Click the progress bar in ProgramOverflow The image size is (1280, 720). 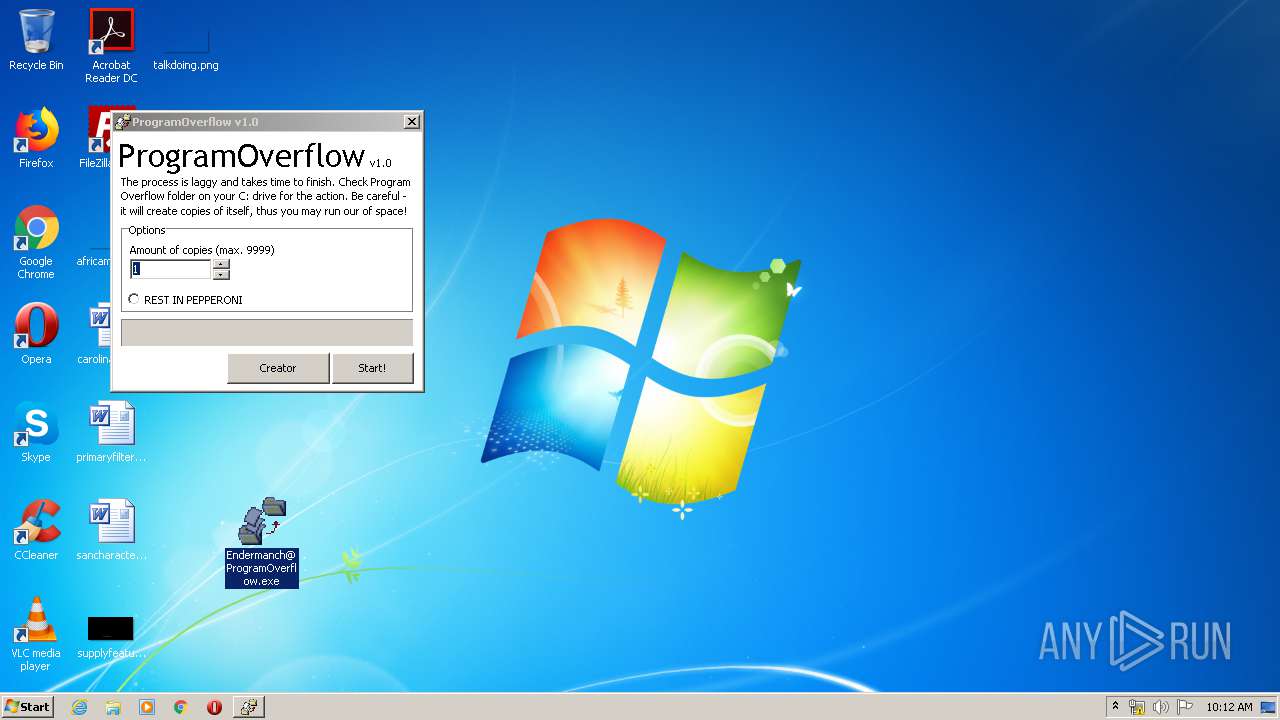(x=267, y=333)
